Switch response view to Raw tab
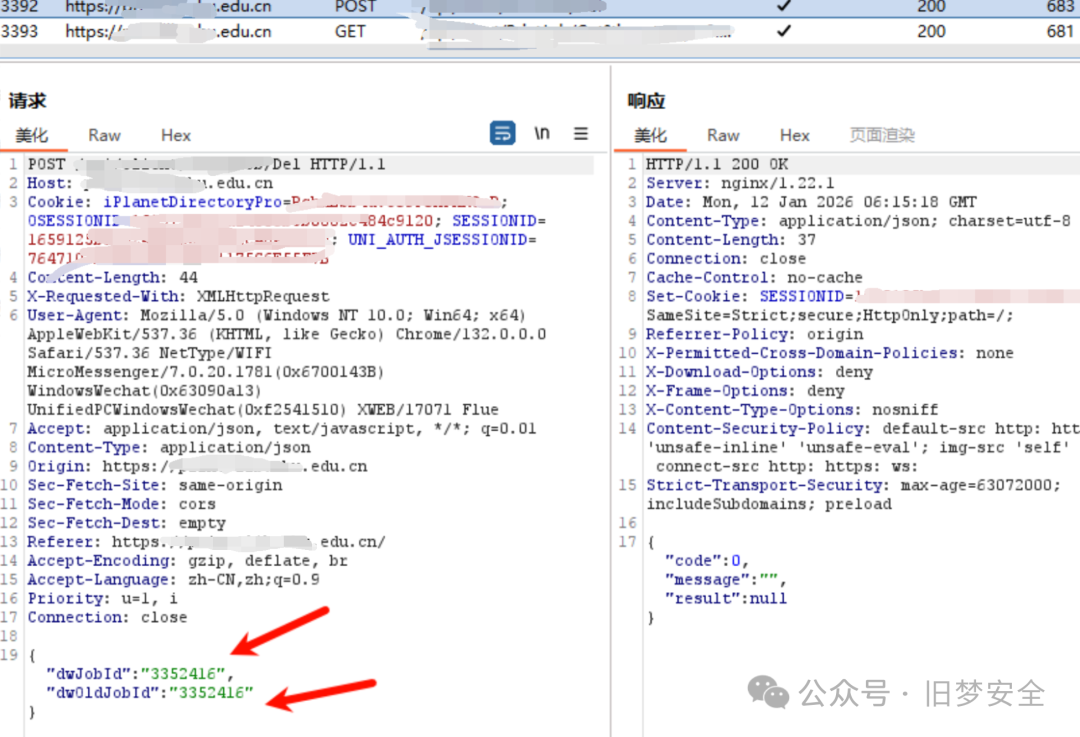This screenshot has width=1080, height=737. (x=723, y=136)
